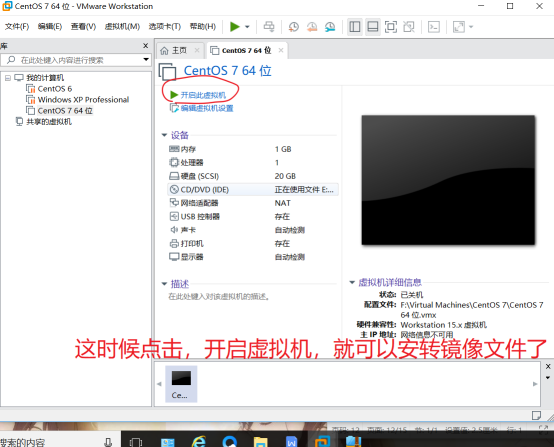Click the VMware Workstation taskbar icon

click(x=322, y=442)
